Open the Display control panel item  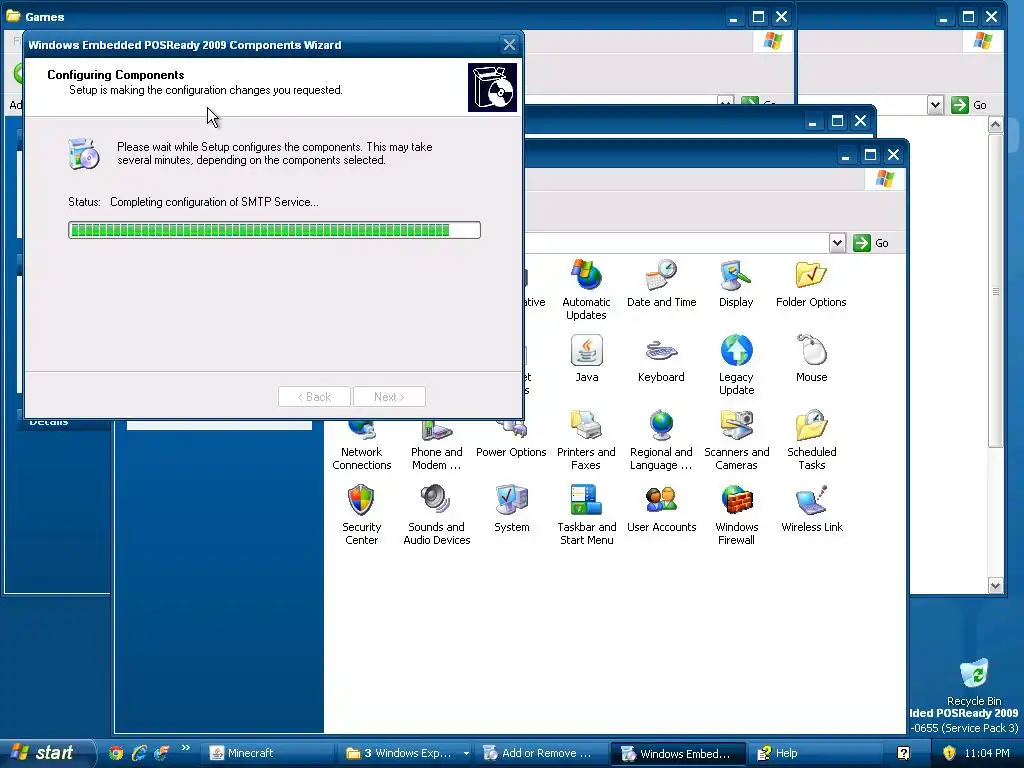[736, 283]
